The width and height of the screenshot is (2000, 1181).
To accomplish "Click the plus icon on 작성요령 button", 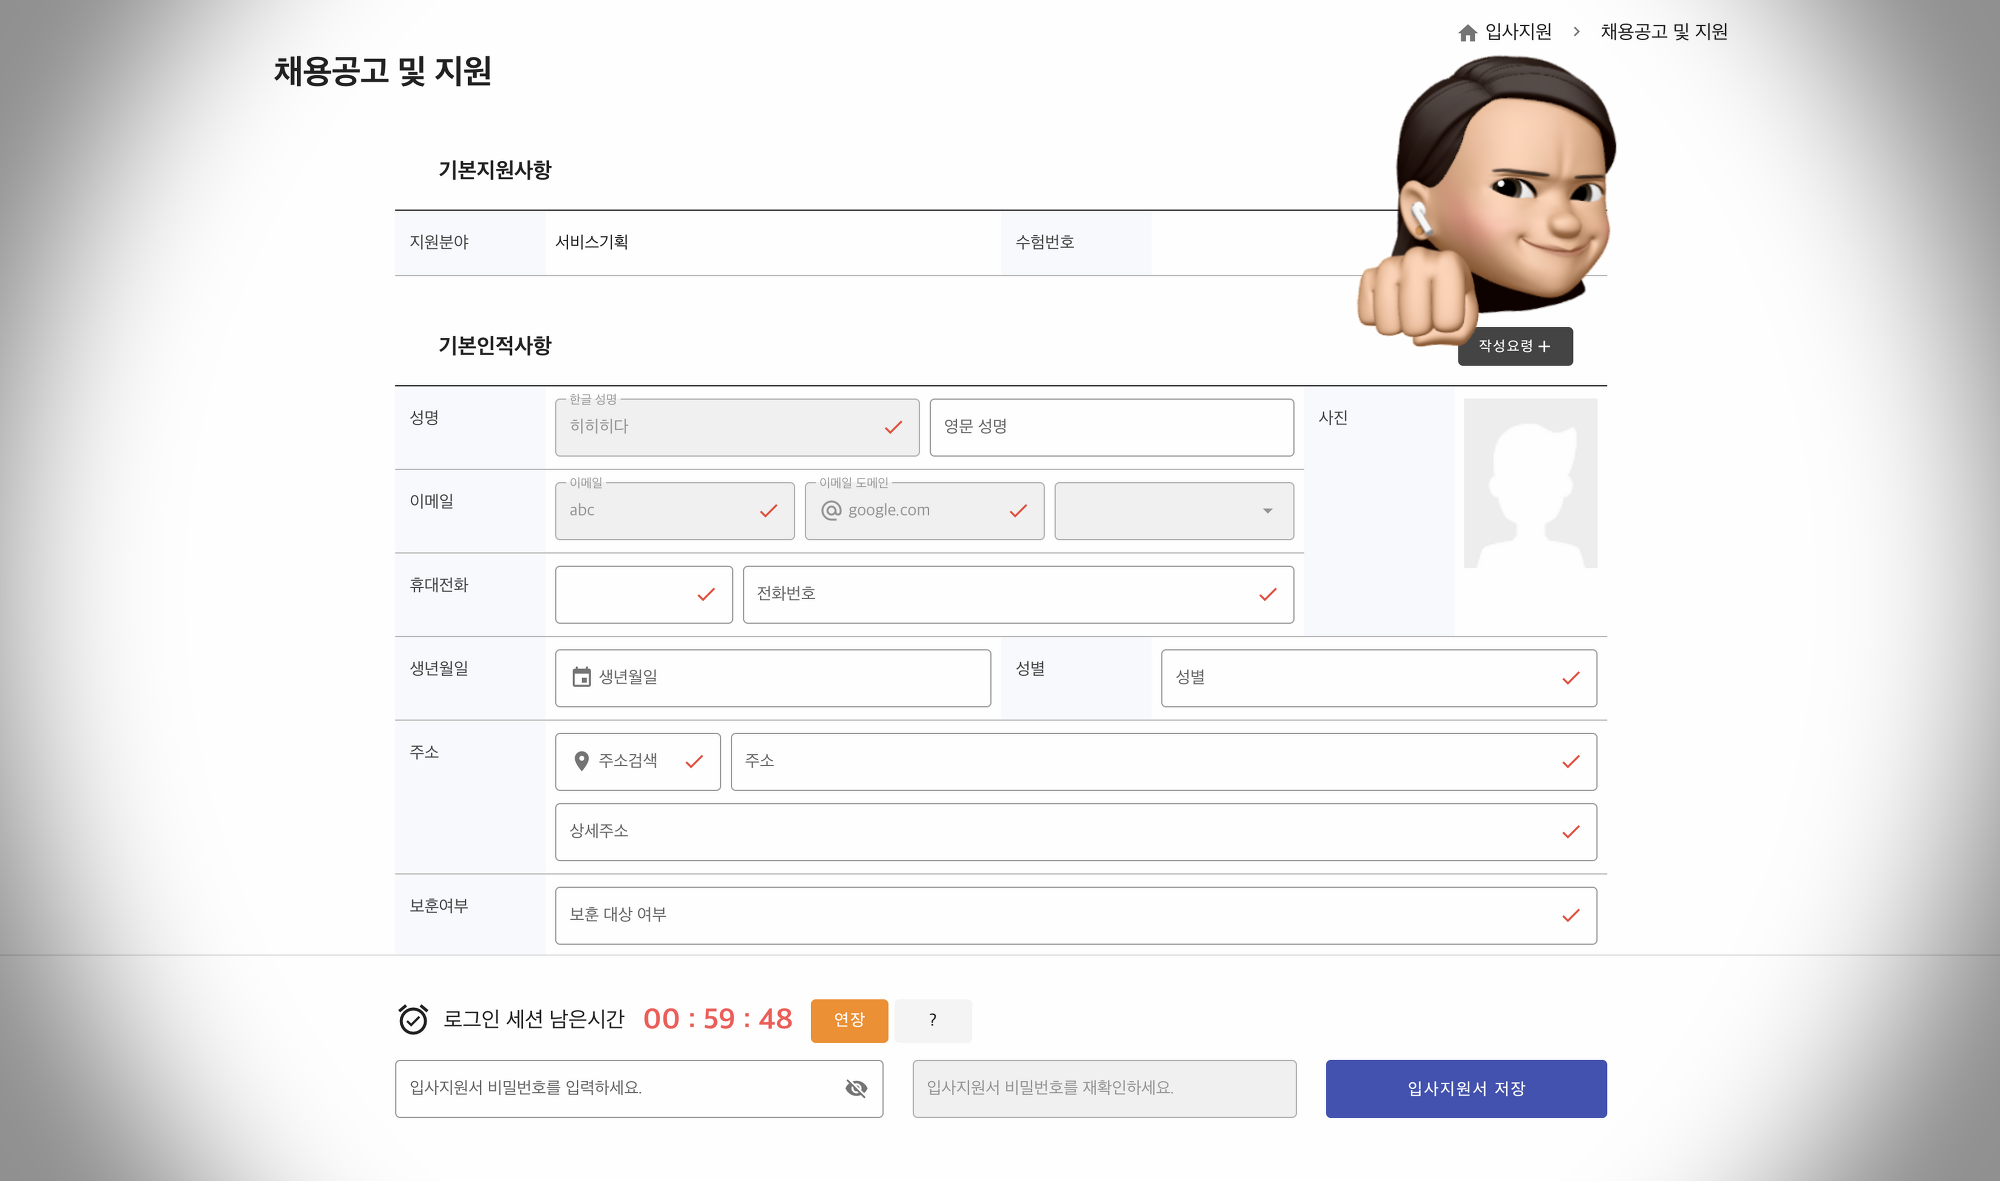I will pos(1544,346).
